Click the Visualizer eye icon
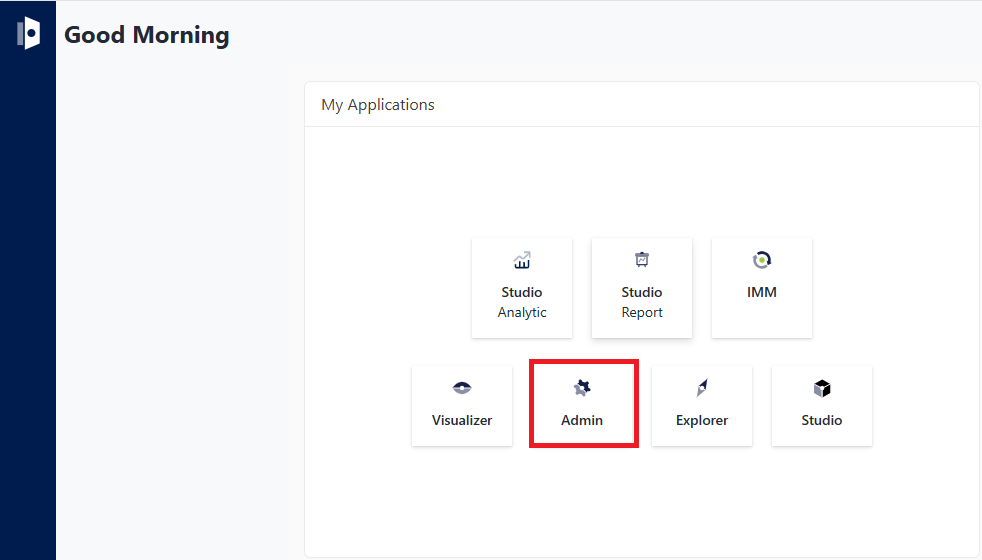This screenshot has width=982, height=560. tap(462, 388)
